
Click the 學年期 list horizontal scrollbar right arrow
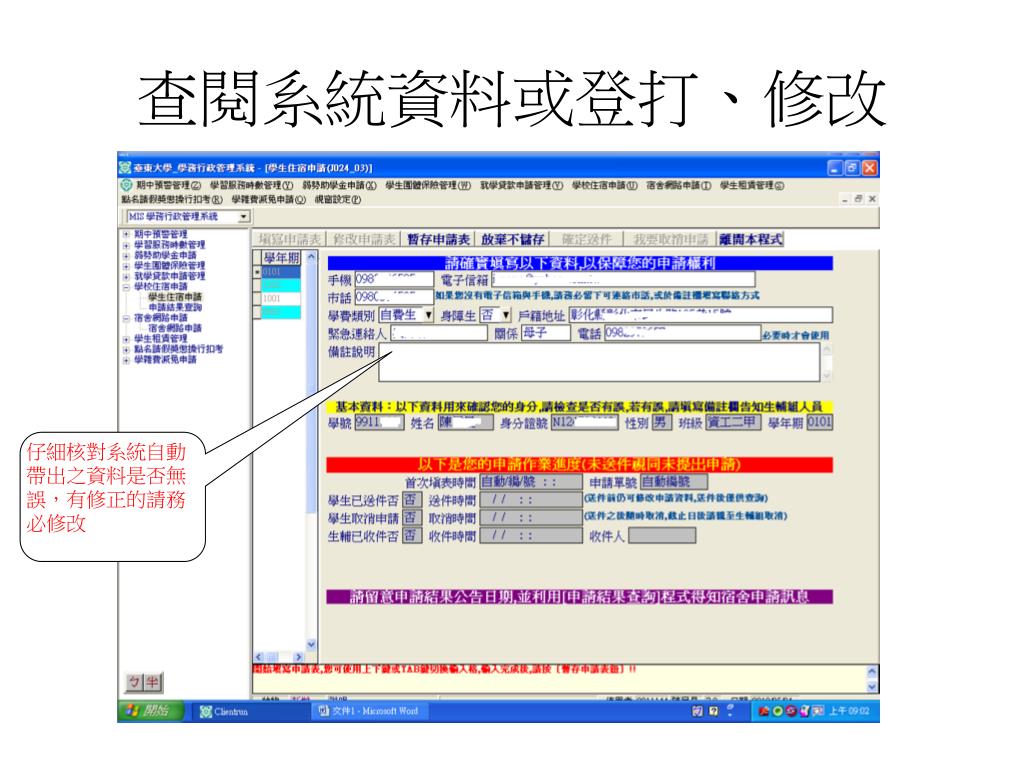(298, 657)
